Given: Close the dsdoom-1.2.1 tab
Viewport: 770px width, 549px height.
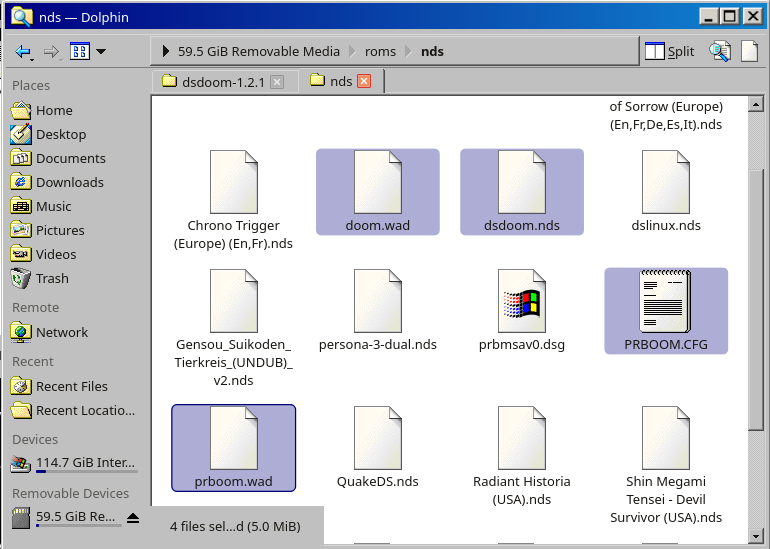Looking at the screenshot, I should coord(277,82).
